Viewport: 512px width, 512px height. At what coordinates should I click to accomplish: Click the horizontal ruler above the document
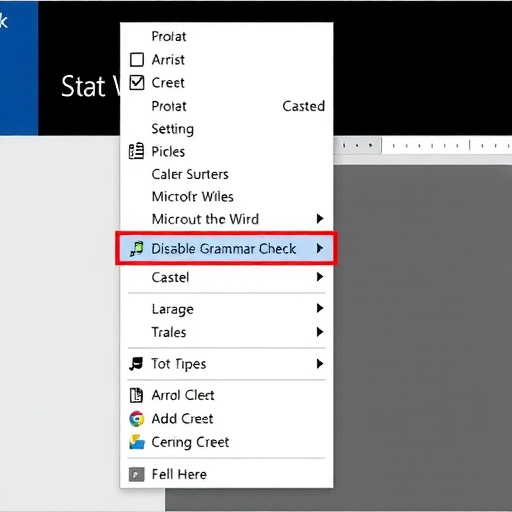[423, 145]
